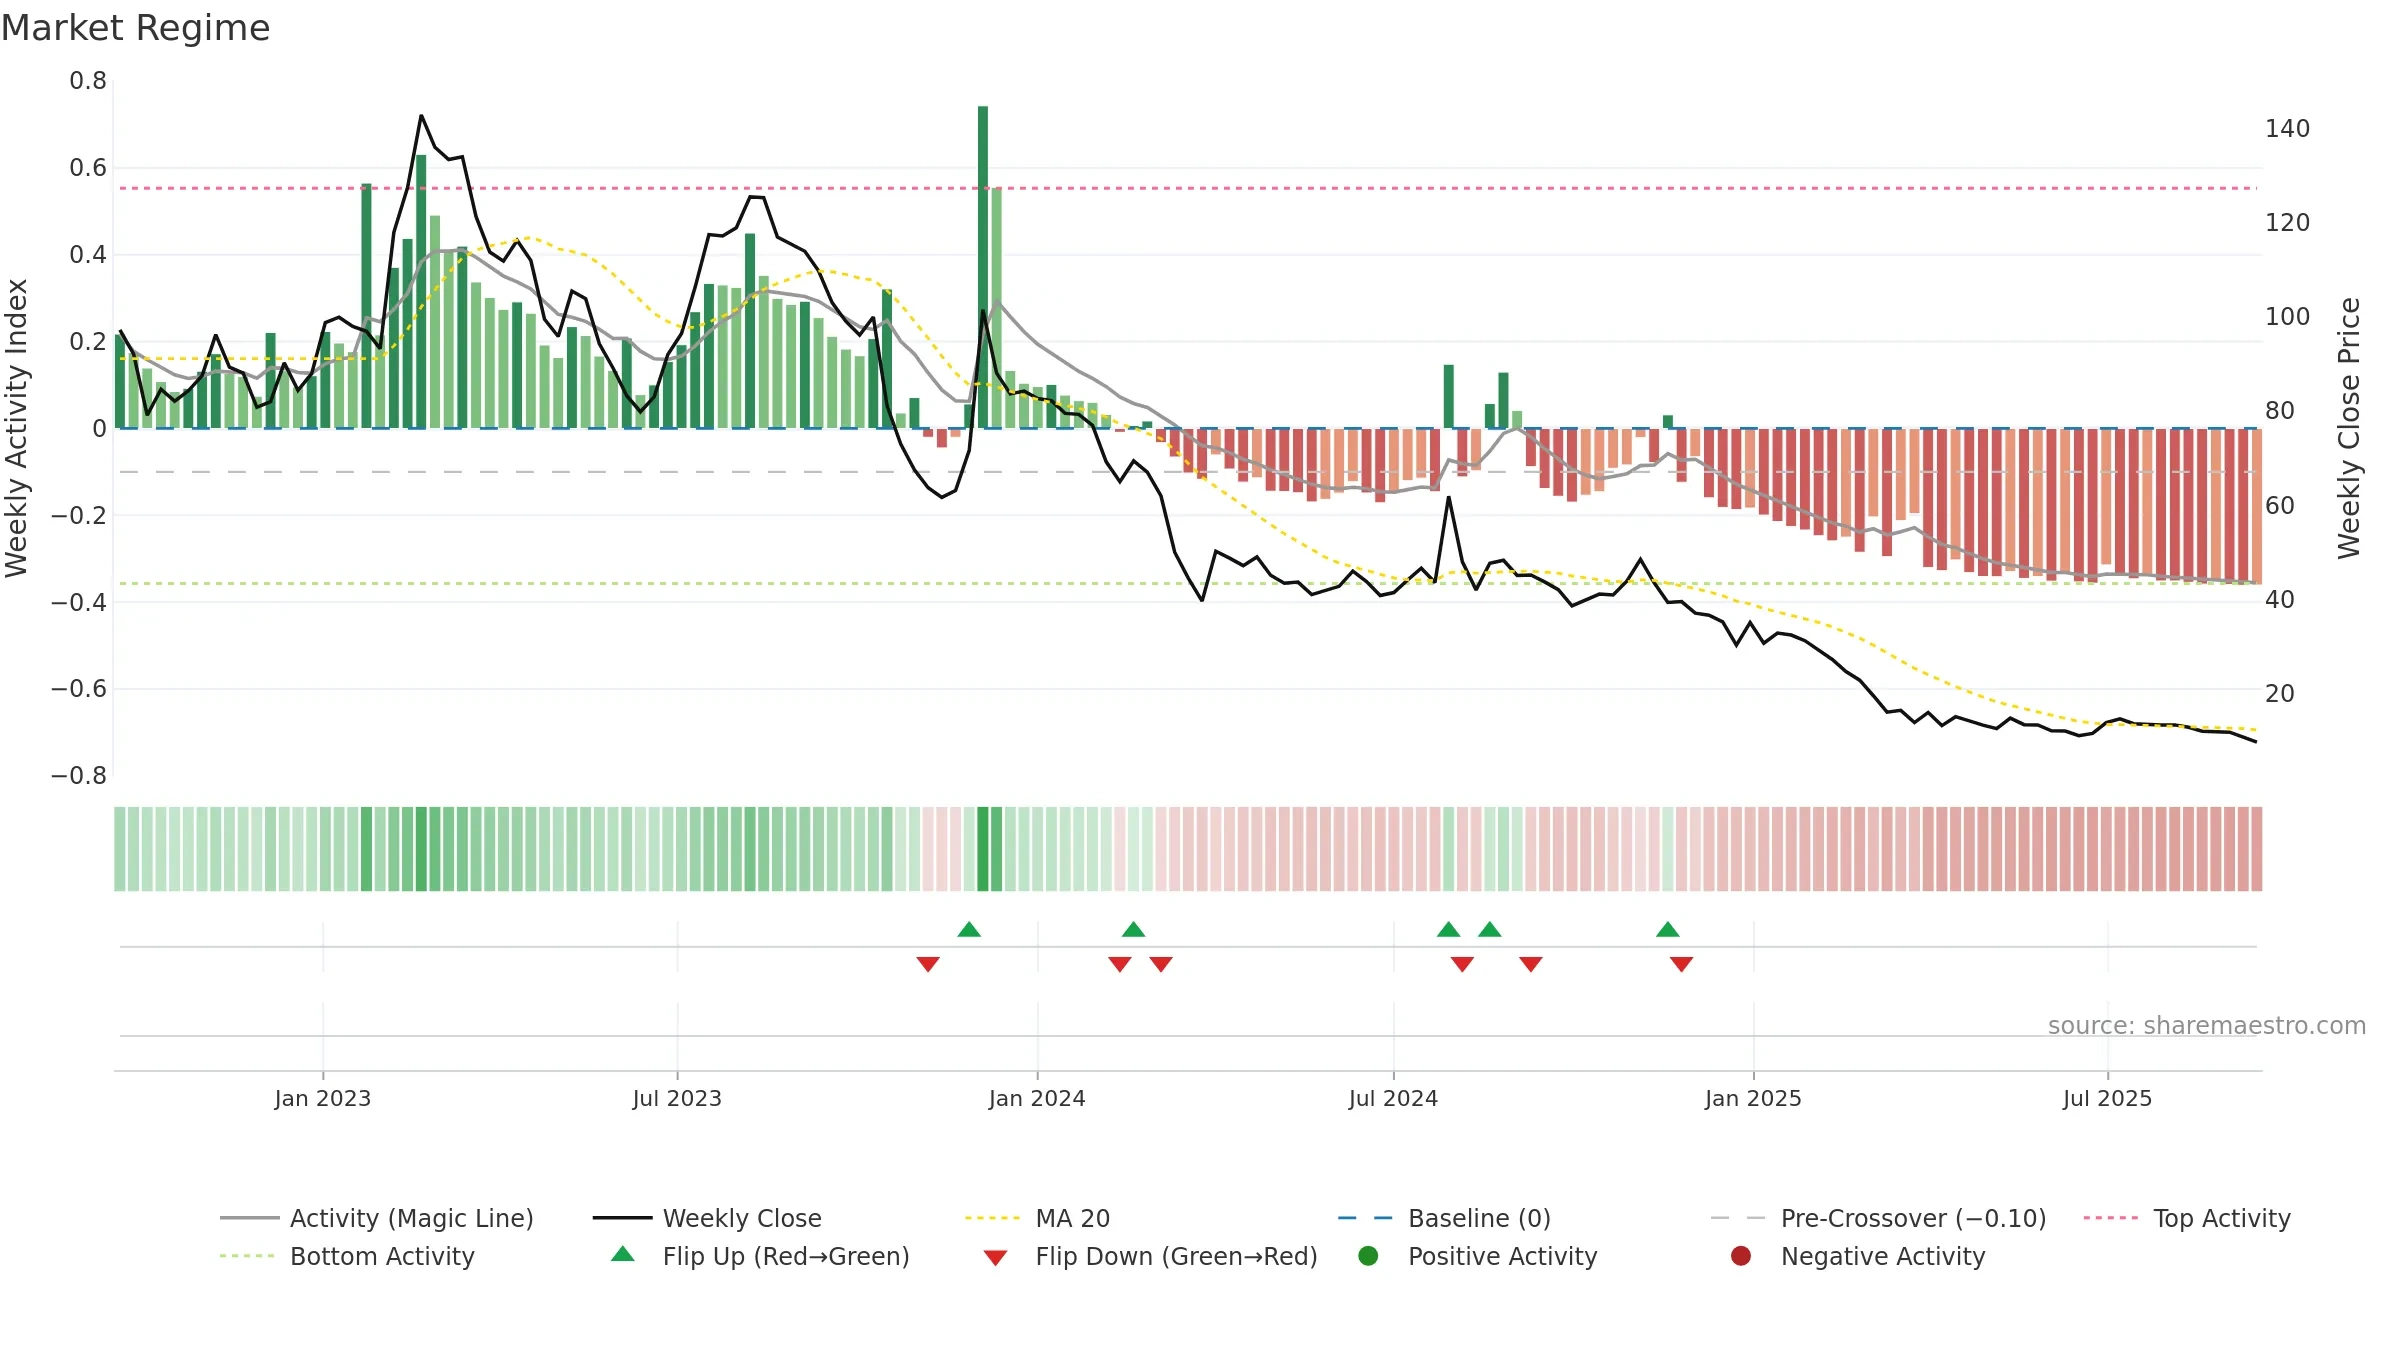
Task: Toggle the MA 20 legend entry
Action: pyautogui.click(x=1037, y=1218)
